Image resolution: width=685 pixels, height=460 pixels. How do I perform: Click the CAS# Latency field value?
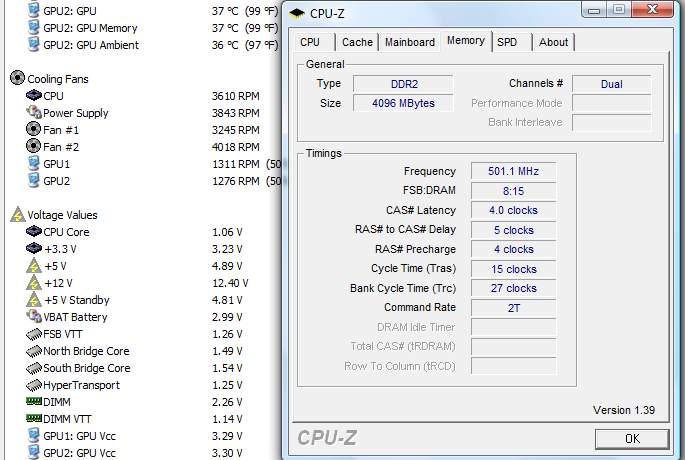(x=513, y=210)
